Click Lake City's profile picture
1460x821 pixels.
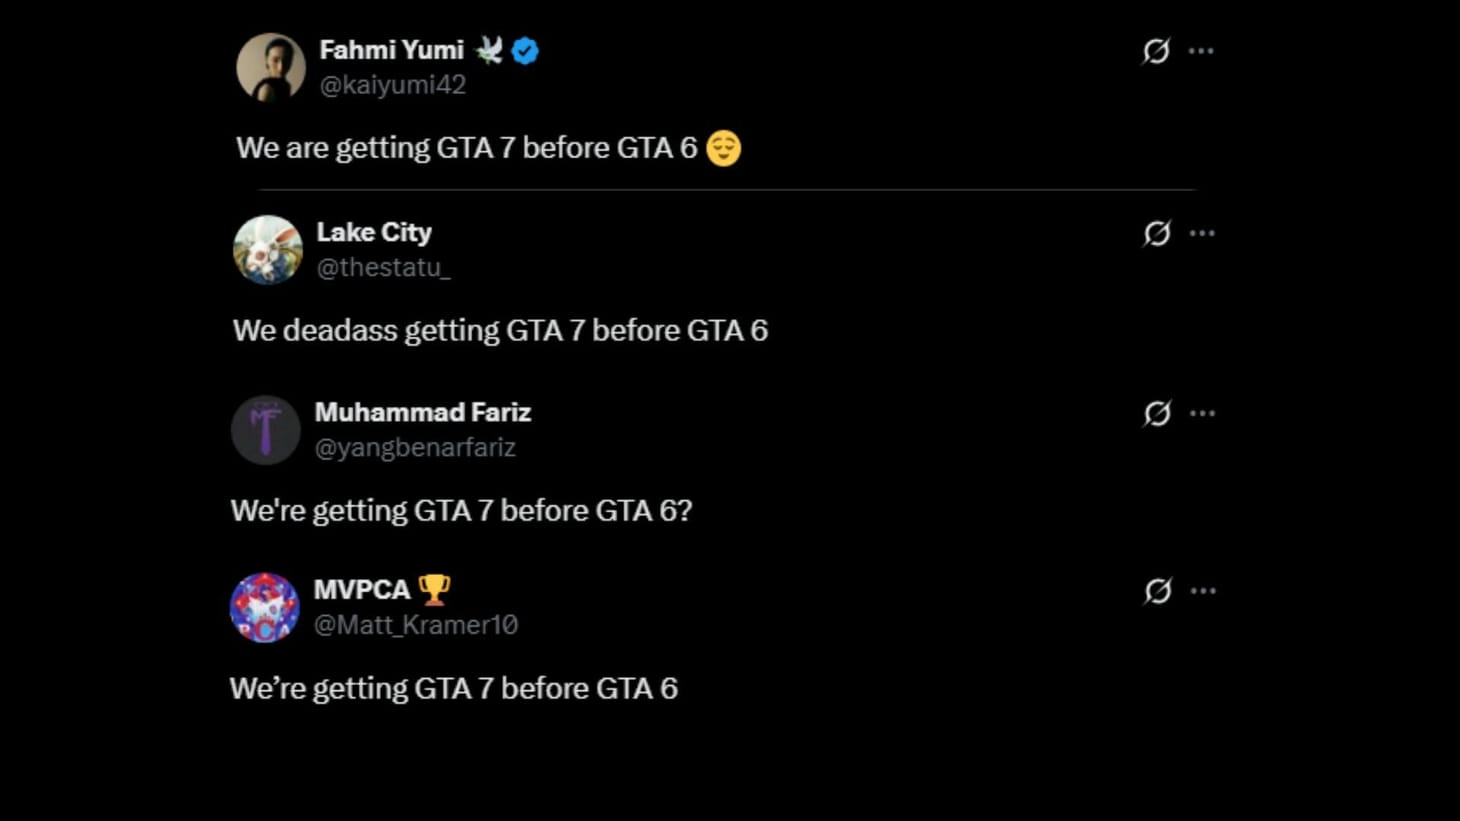pyautogui.click(x=266, y=249)
